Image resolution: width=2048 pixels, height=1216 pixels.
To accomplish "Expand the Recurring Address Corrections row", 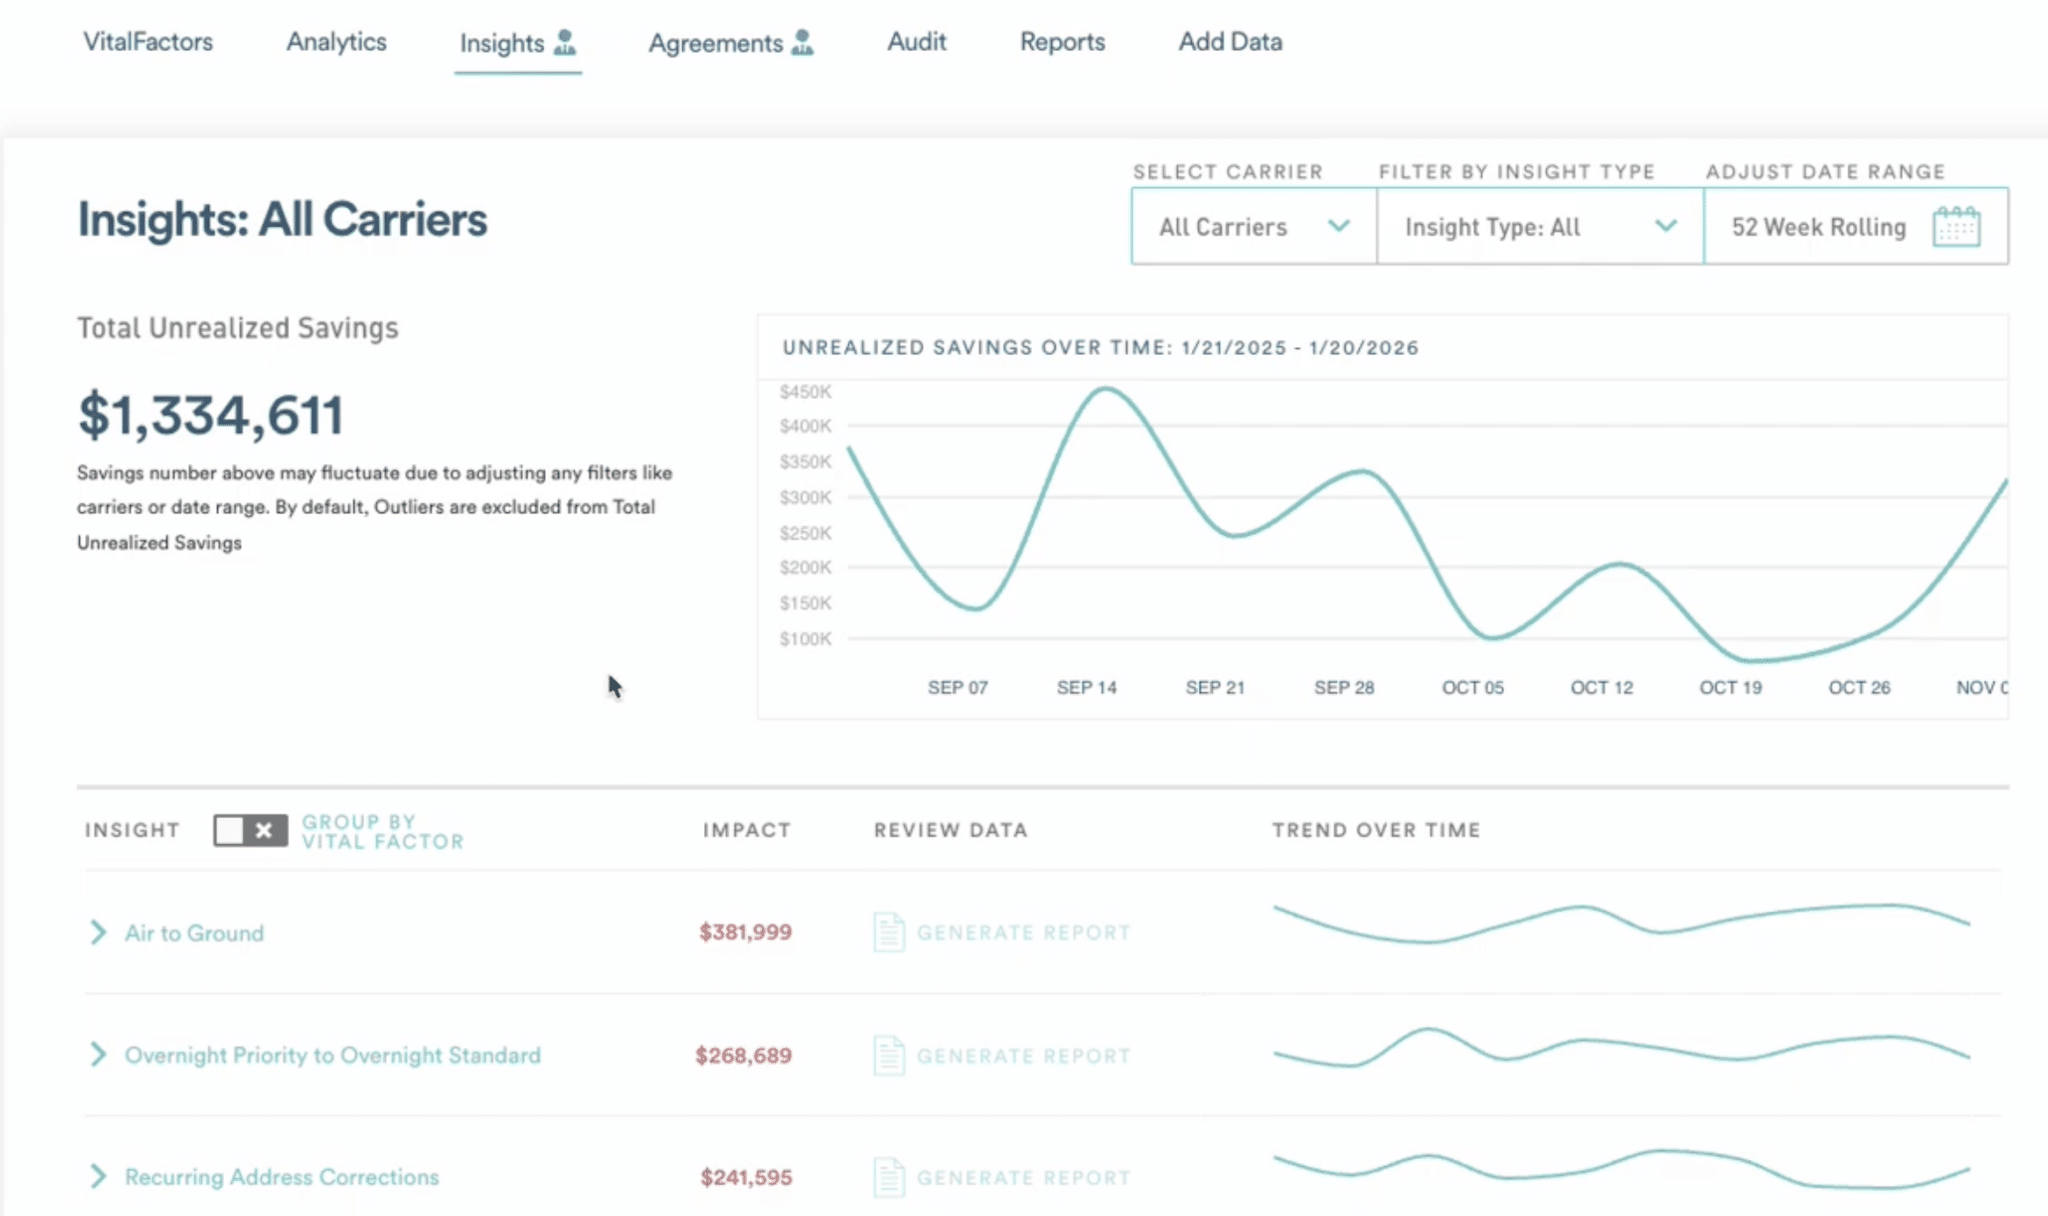I will [98, 1176].
